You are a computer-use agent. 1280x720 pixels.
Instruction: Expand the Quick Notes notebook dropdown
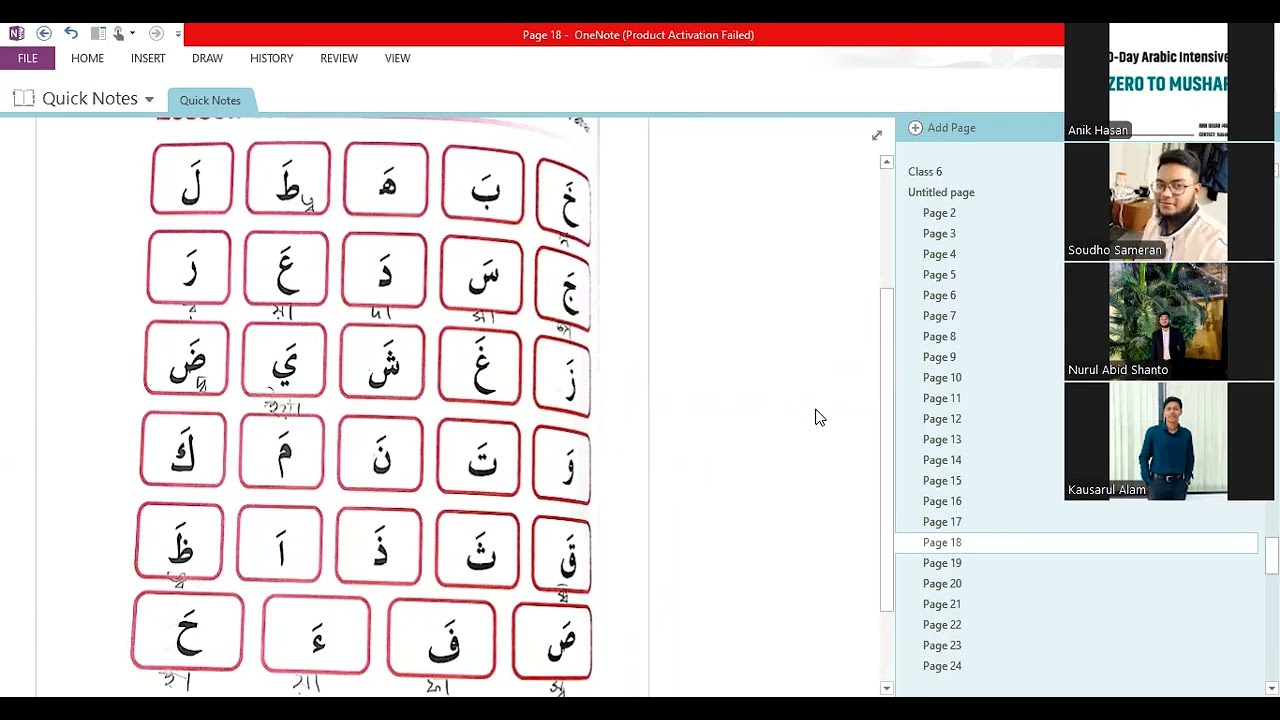[x=149, y=99]
